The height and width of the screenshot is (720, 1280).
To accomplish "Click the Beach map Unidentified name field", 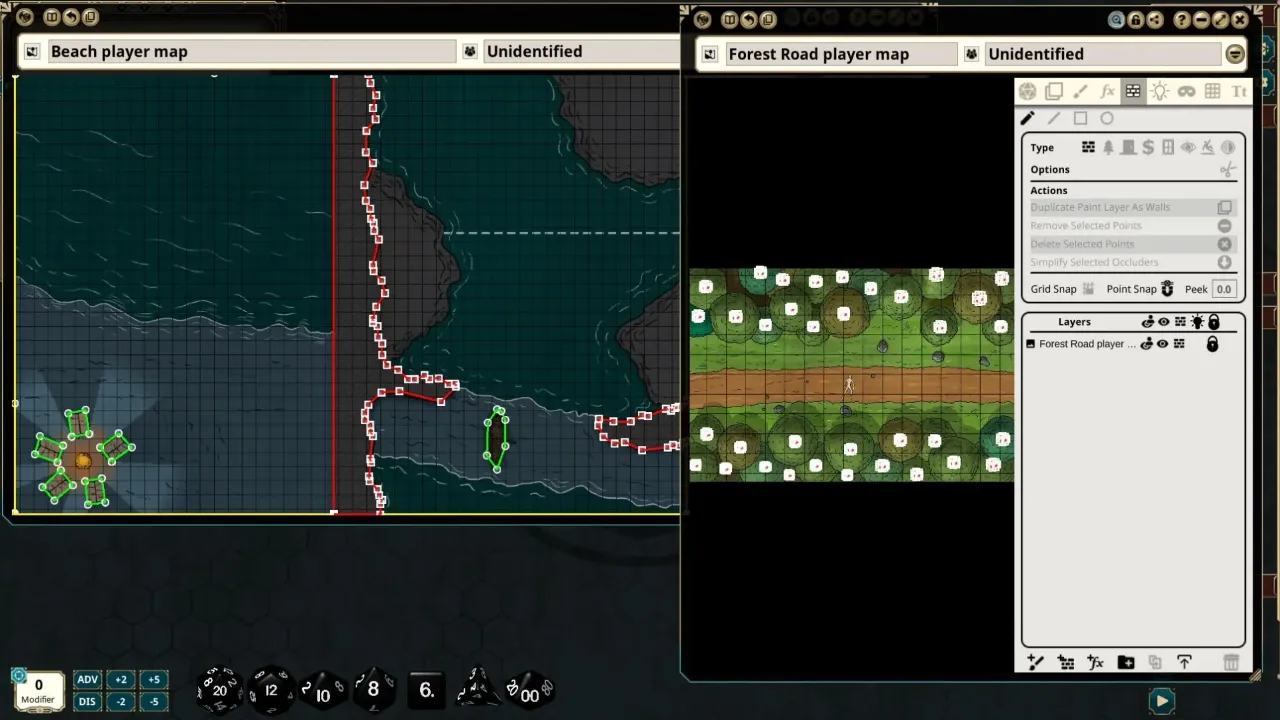I will tap(582, 51).
